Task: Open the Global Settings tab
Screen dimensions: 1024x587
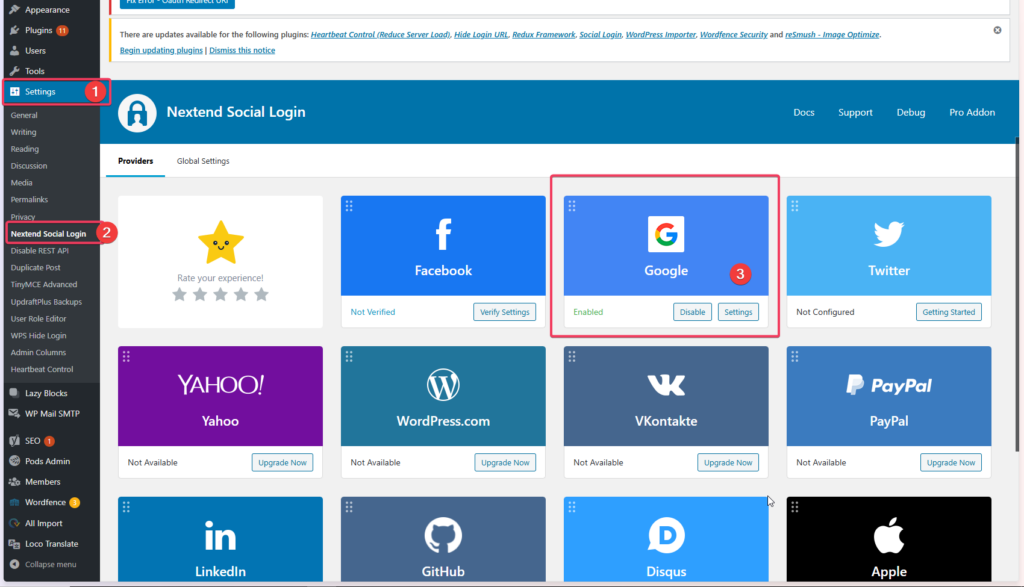Action: [x=203, y=161]
